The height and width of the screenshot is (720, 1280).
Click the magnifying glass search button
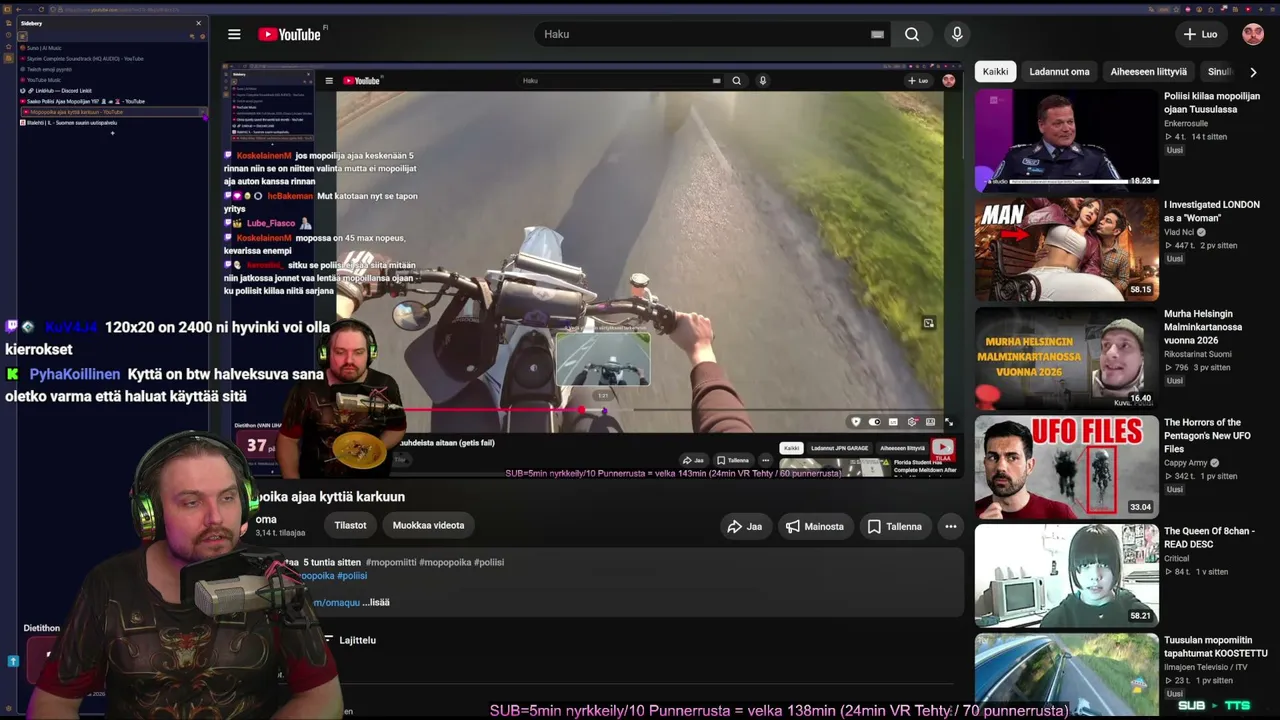[x=912, y=34]
